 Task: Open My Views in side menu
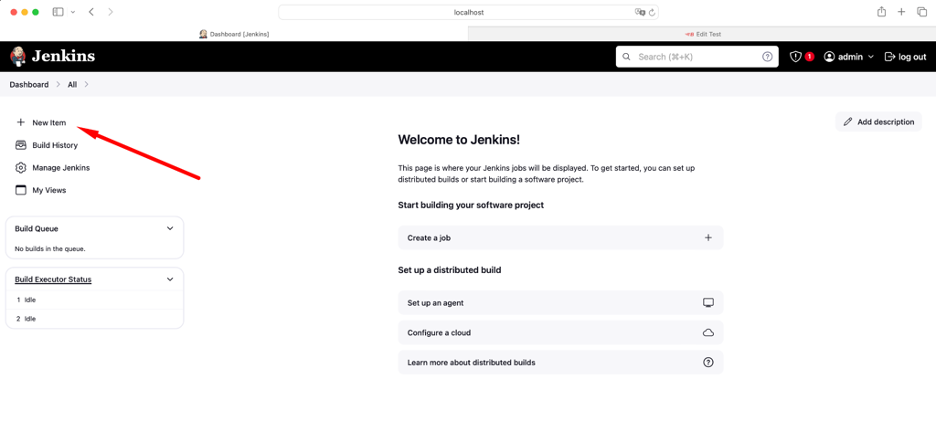coord(49,190)
